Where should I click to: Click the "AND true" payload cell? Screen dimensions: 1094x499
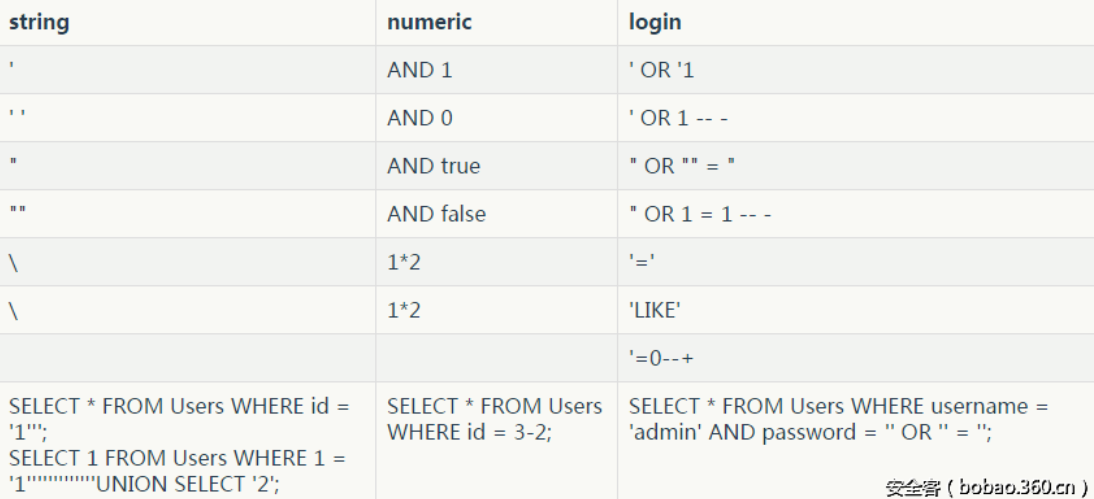[433, 166]
